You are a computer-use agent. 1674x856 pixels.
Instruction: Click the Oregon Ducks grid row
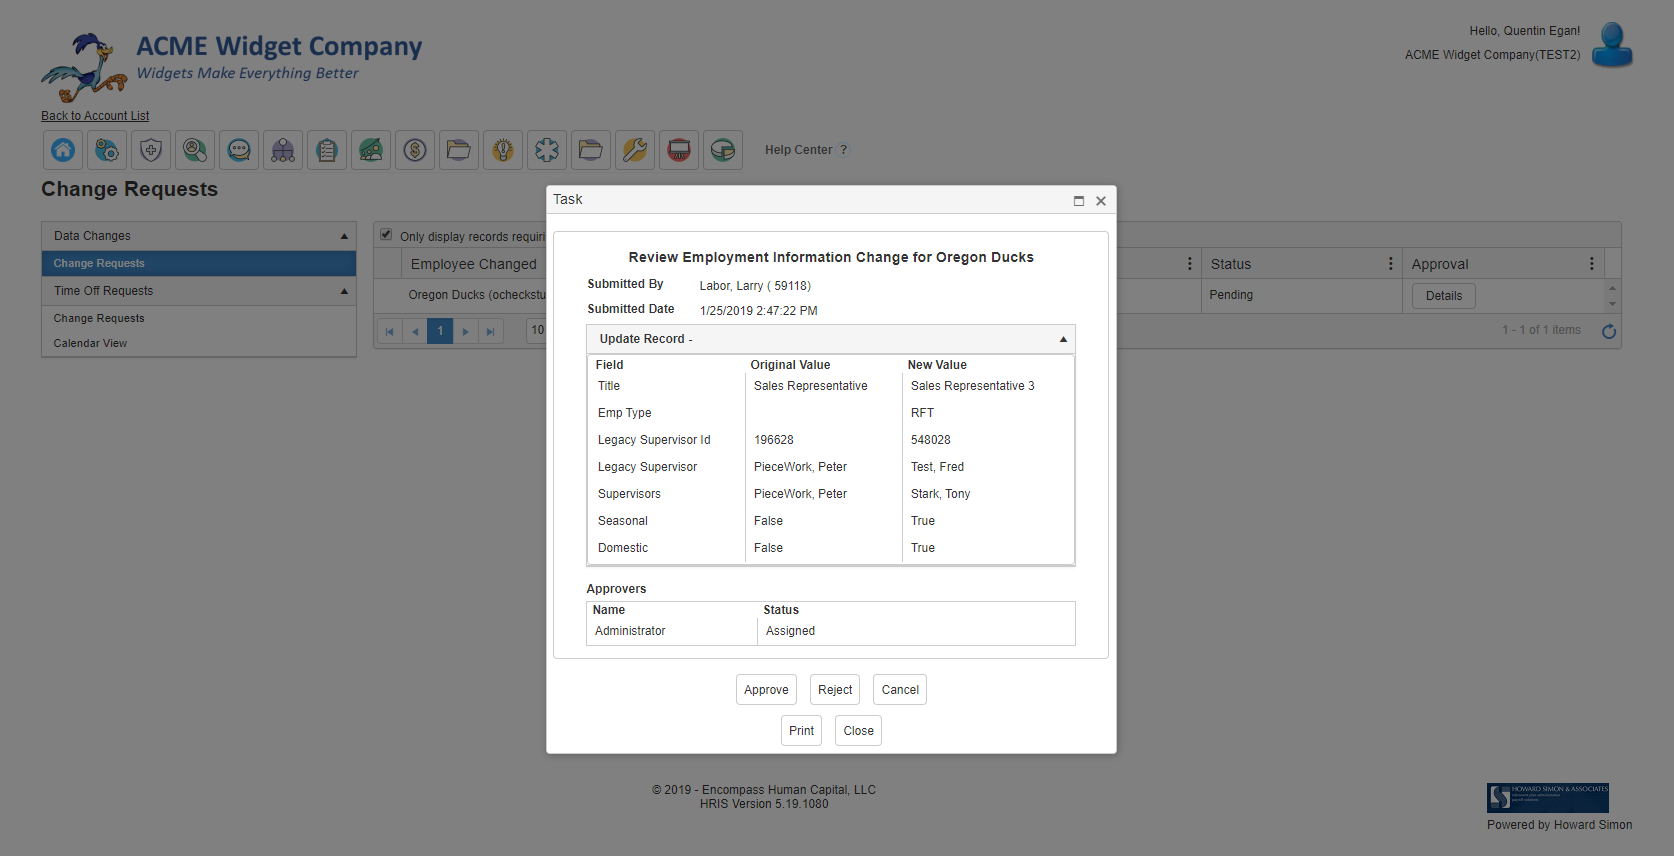[x=477, y=295]
